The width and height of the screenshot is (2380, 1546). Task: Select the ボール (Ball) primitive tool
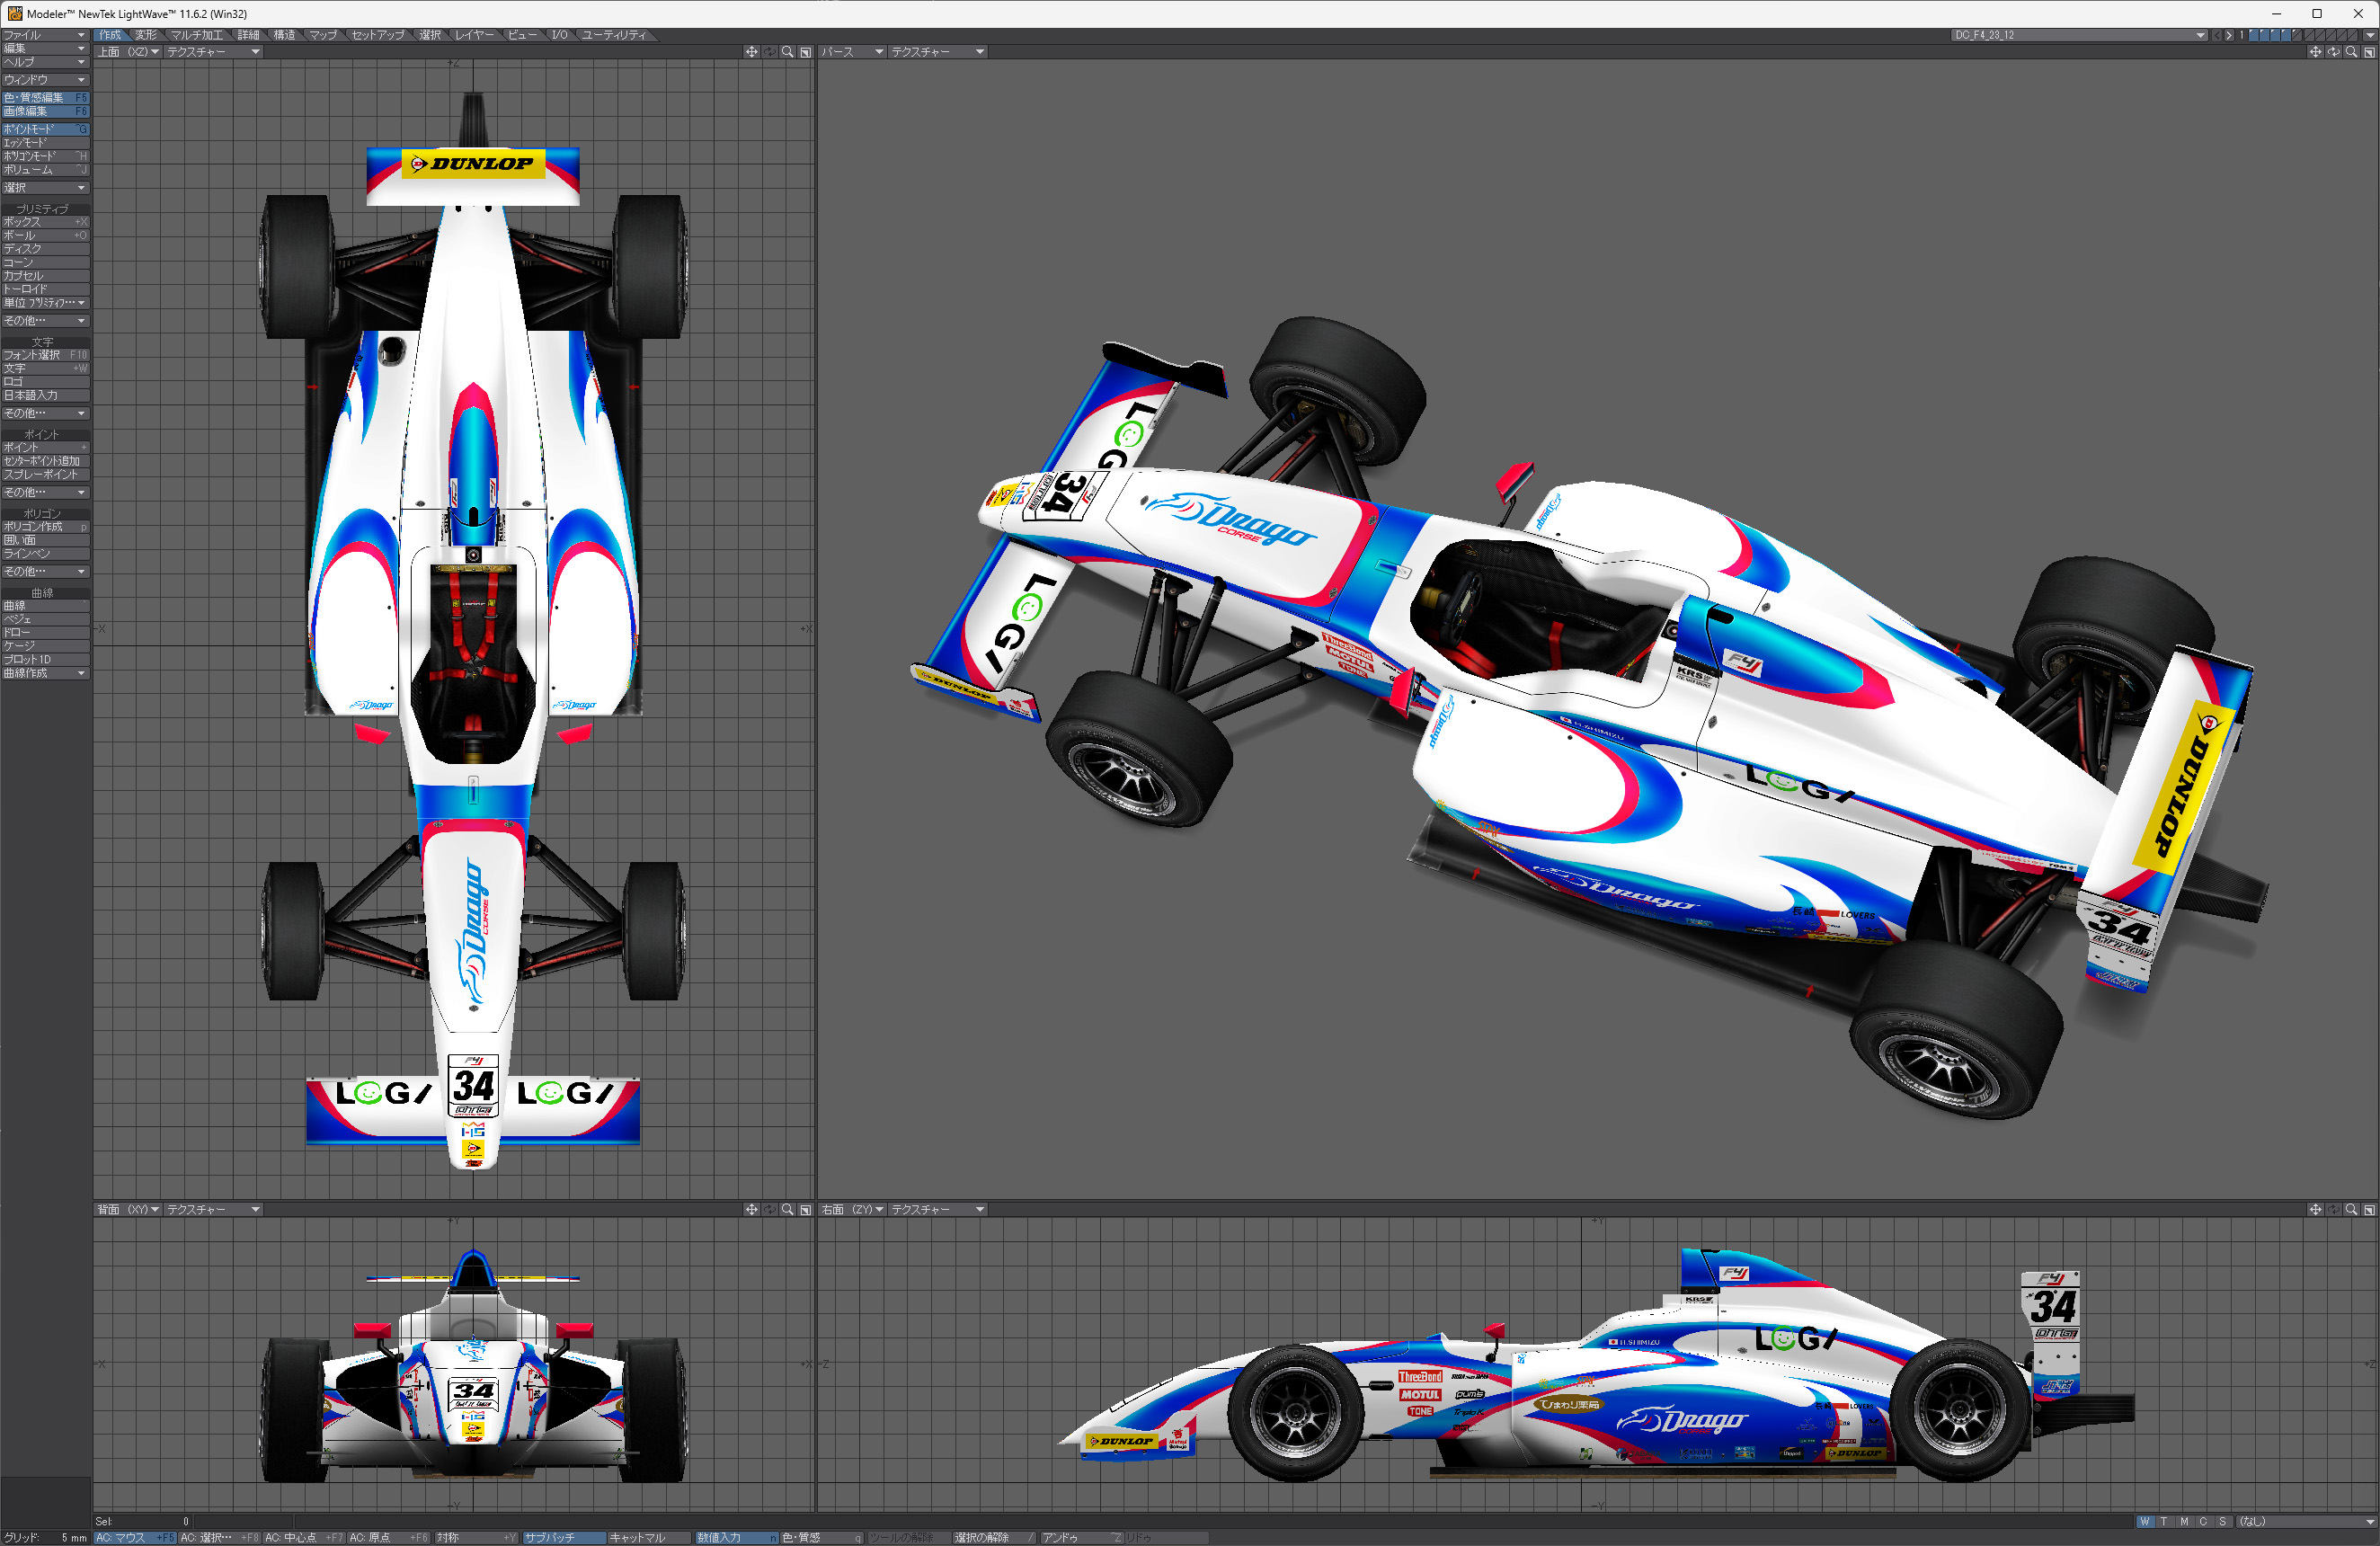(45, 236)
